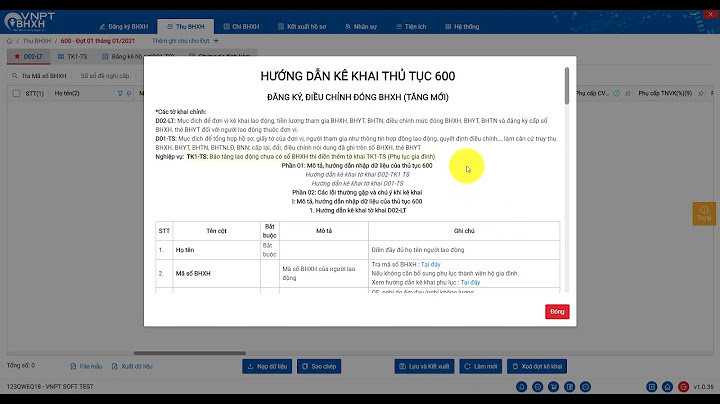
Task: Click the Làm mới refresh button
Action: (x=480, y=366)
